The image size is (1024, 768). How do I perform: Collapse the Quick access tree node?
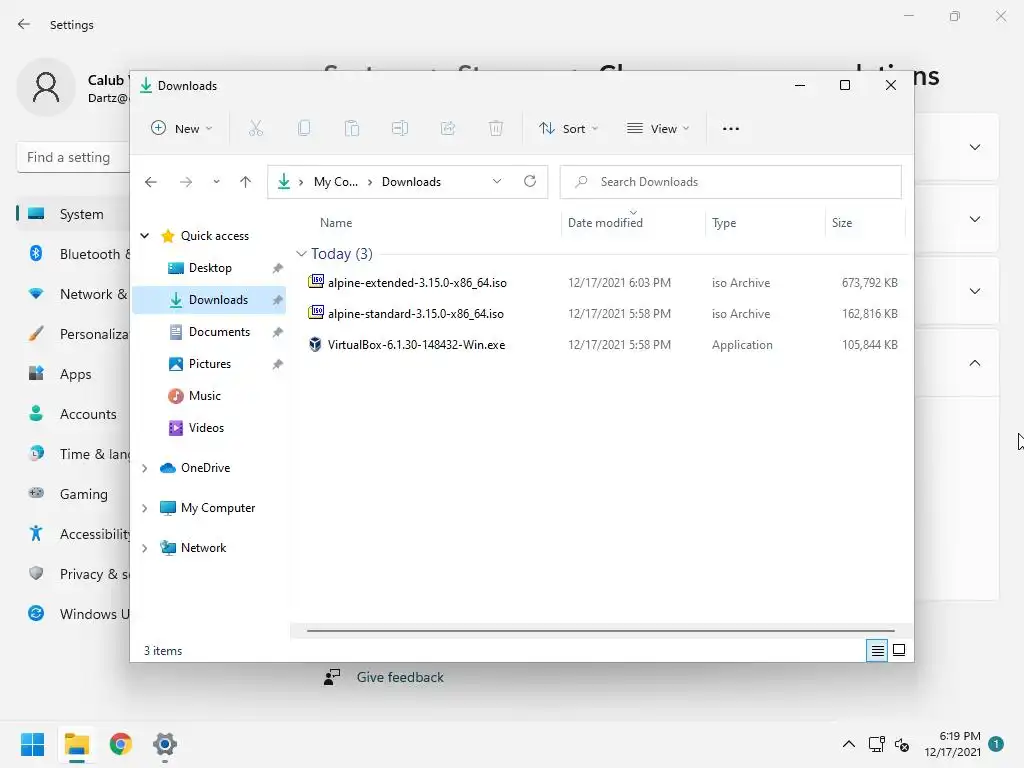(x=145, y=235)
